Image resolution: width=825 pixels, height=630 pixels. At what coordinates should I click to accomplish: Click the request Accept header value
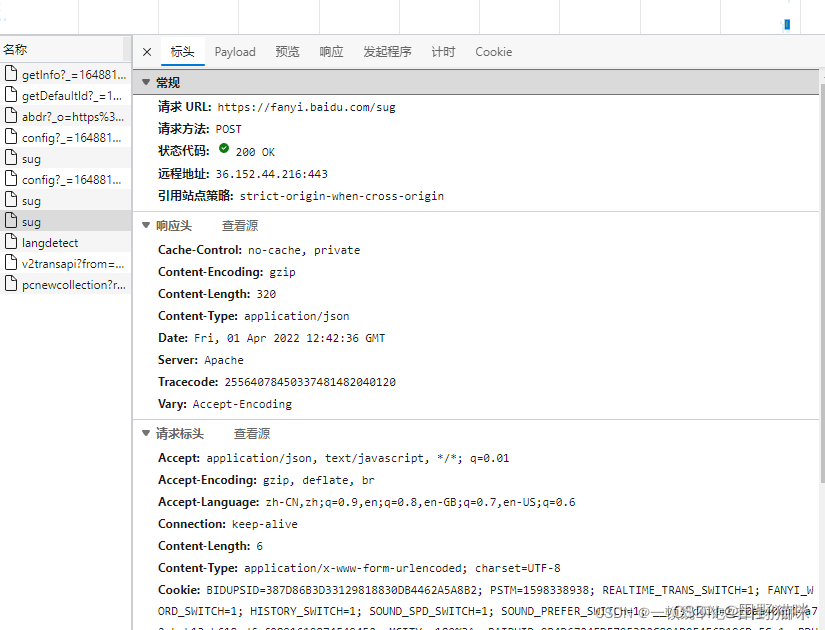tap(358, 458)
